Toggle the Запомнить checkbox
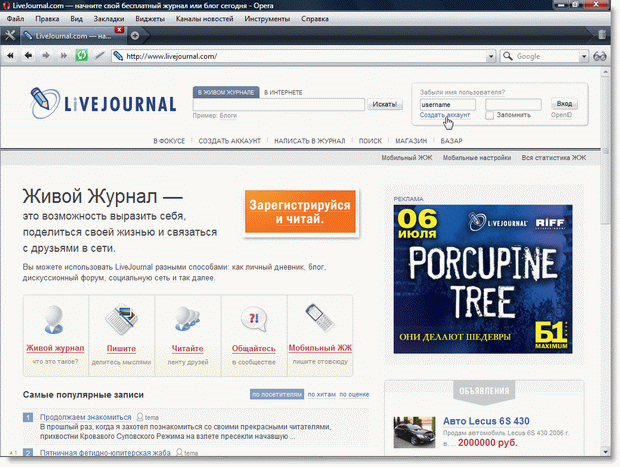 click(490, 115)
